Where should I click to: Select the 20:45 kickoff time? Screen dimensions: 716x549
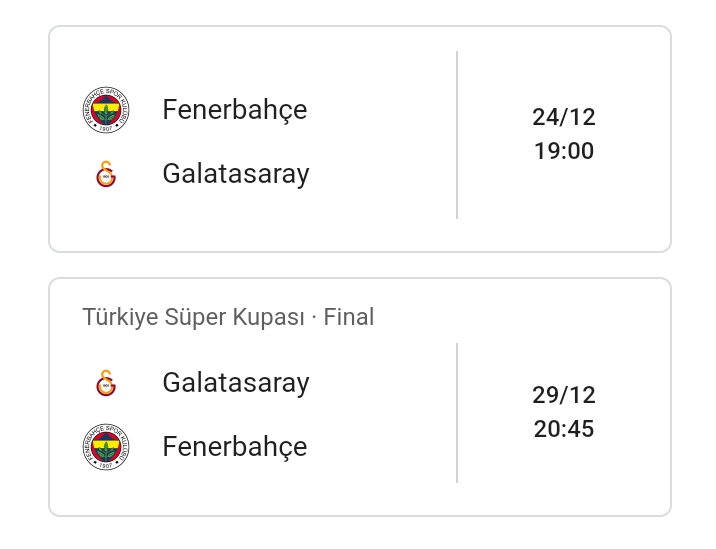[564, 429]
